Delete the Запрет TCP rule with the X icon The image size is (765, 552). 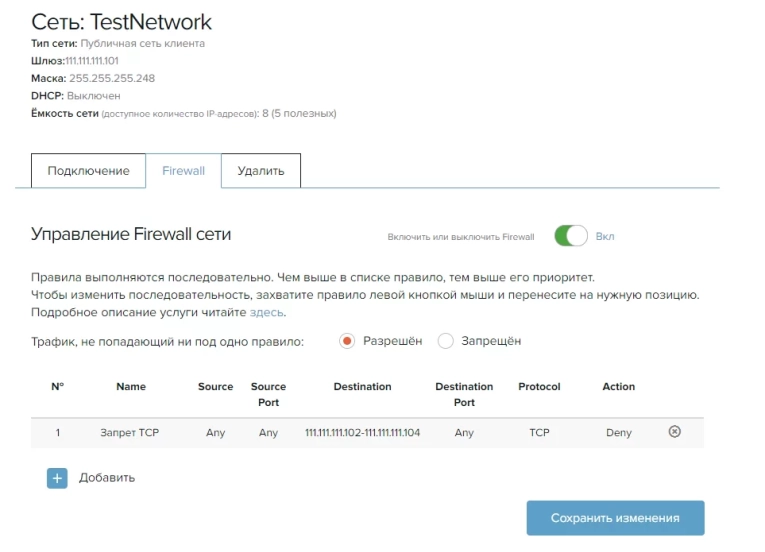[x=674, y=432]
